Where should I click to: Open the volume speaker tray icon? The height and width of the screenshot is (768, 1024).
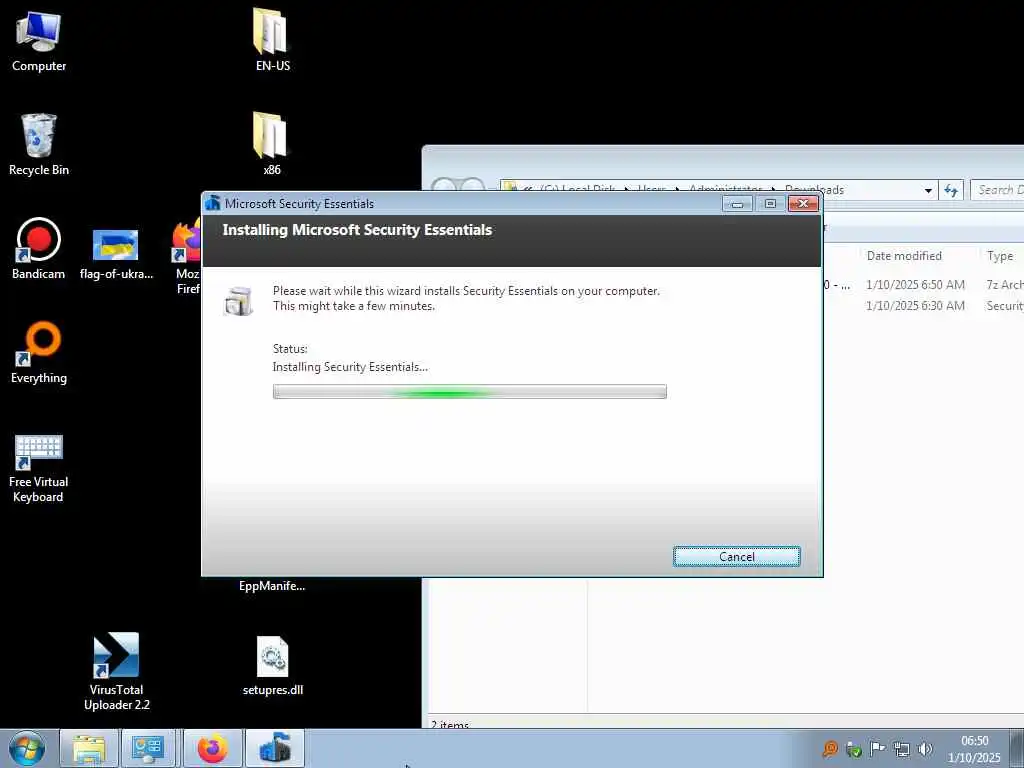coord(925,749)
